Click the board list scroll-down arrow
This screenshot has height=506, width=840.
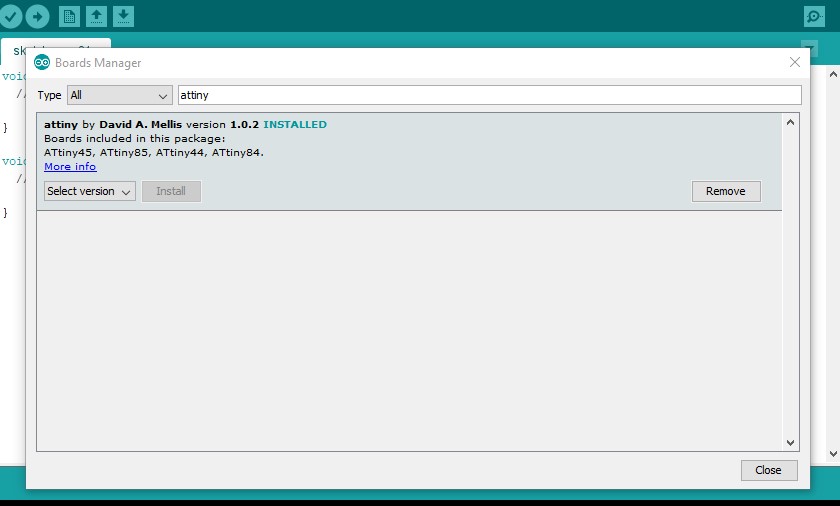(x=790, y=442)
